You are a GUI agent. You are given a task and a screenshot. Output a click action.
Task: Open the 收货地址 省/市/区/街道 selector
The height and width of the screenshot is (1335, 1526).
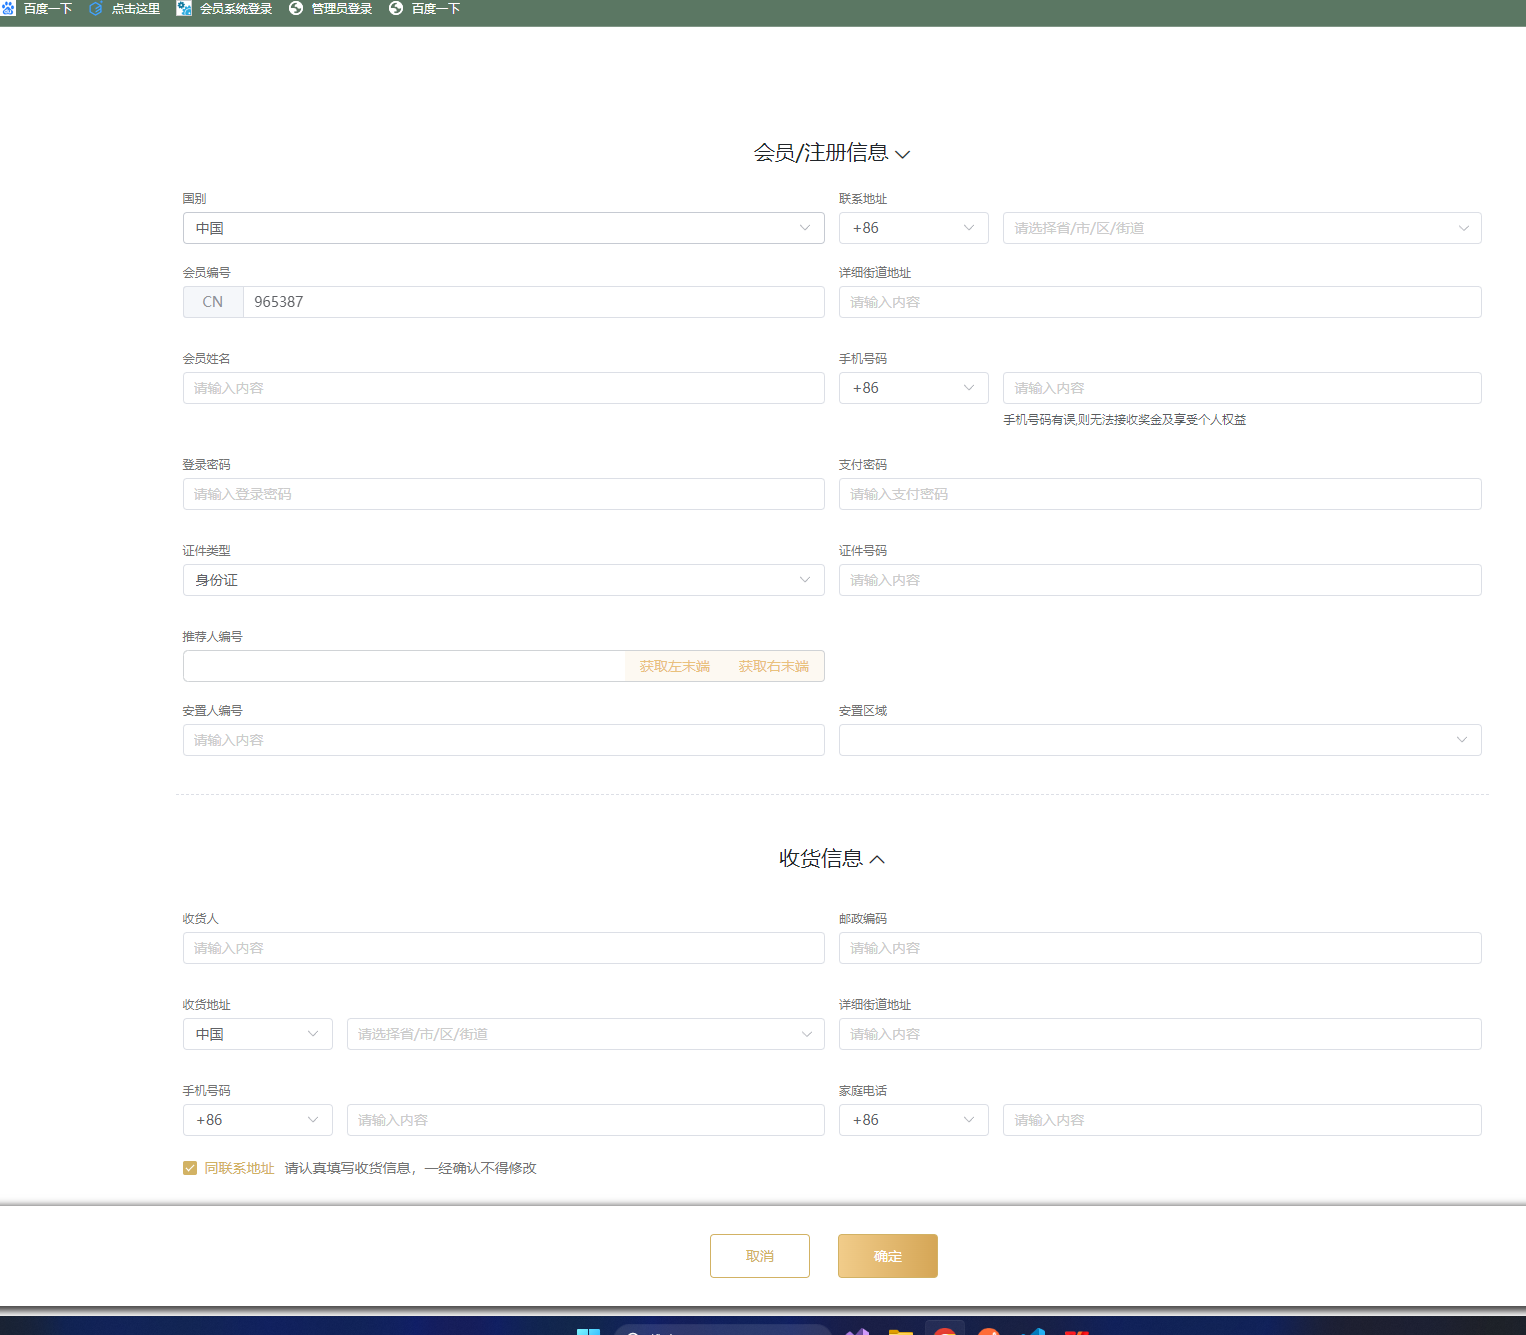click(585, 1034)
